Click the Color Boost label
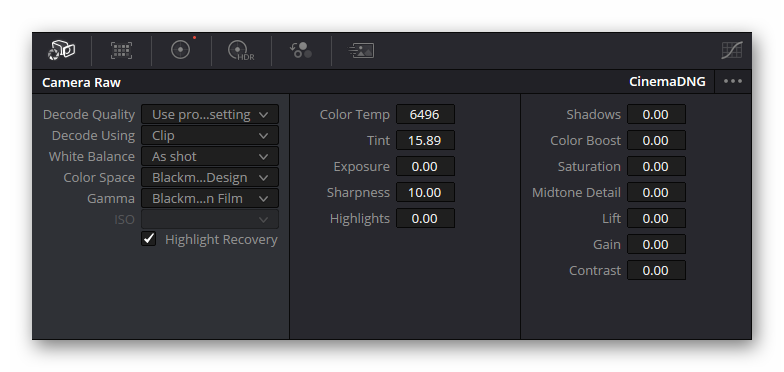 tap(586, 140)
